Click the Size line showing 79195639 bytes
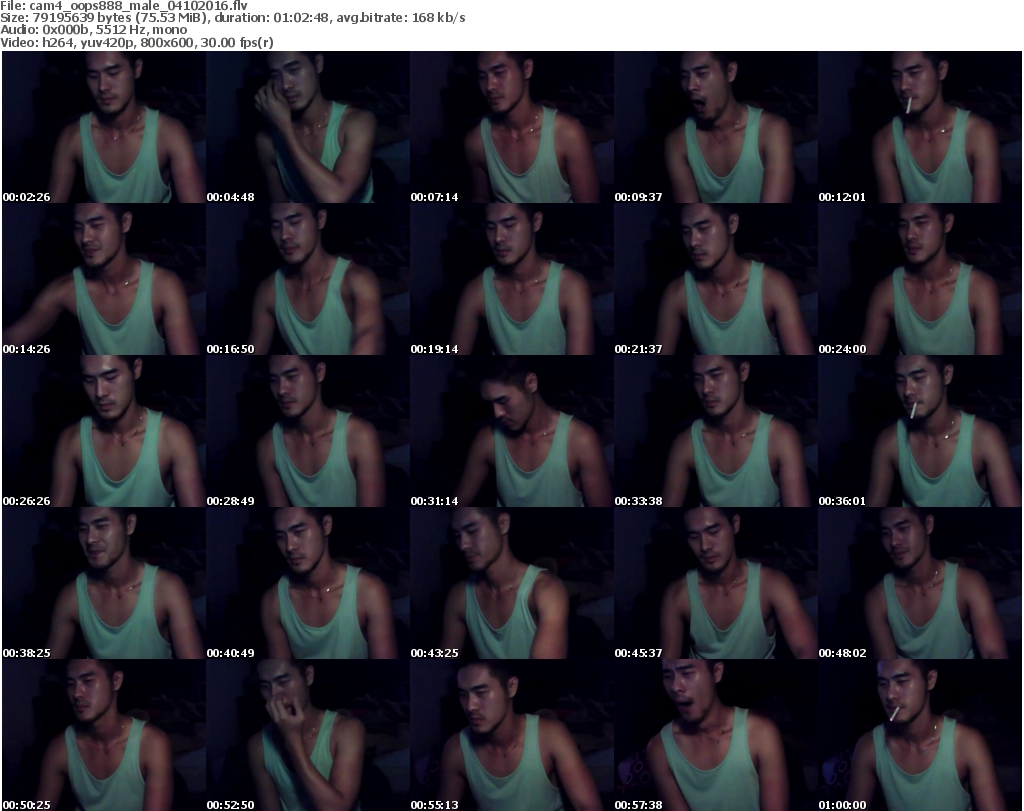This screenshot has height=811, width=1024. [232, 18]
